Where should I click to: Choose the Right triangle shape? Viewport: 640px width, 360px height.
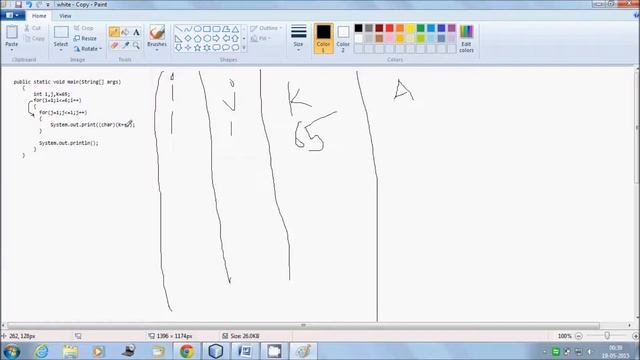(x=179, y=38)
